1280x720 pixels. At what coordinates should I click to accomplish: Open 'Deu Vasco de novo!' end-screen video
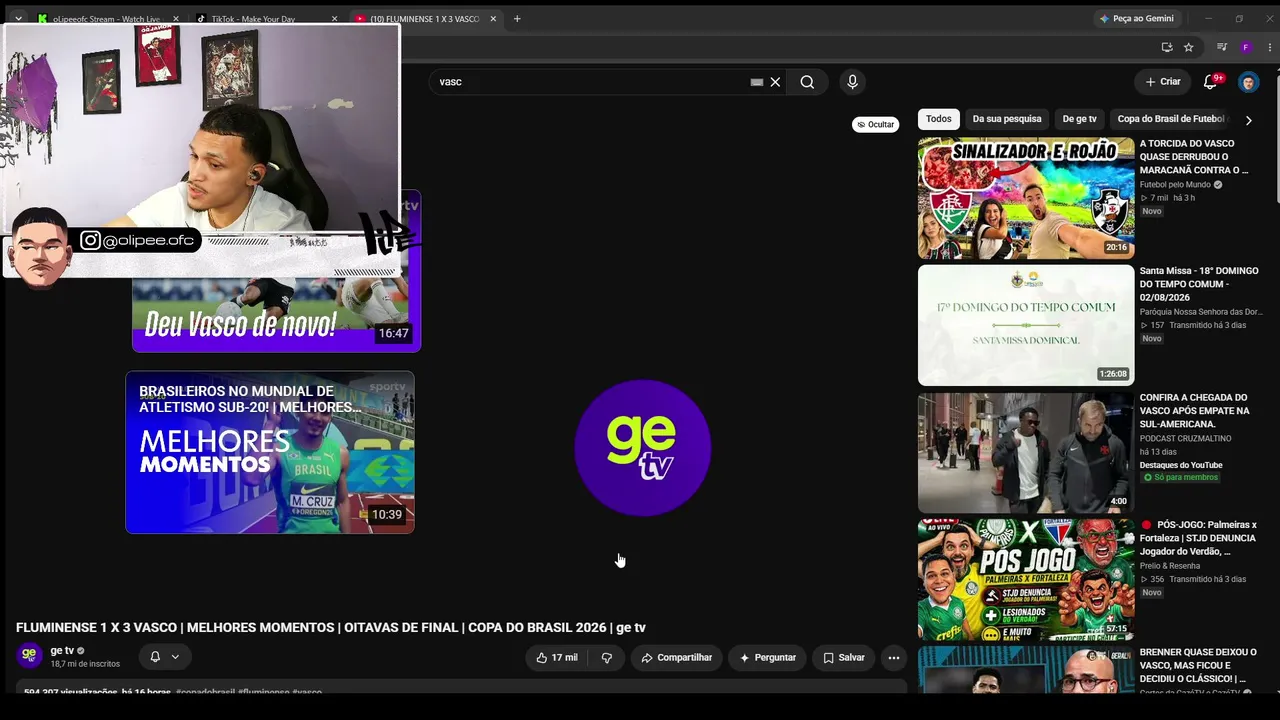[x=276, y=315]
